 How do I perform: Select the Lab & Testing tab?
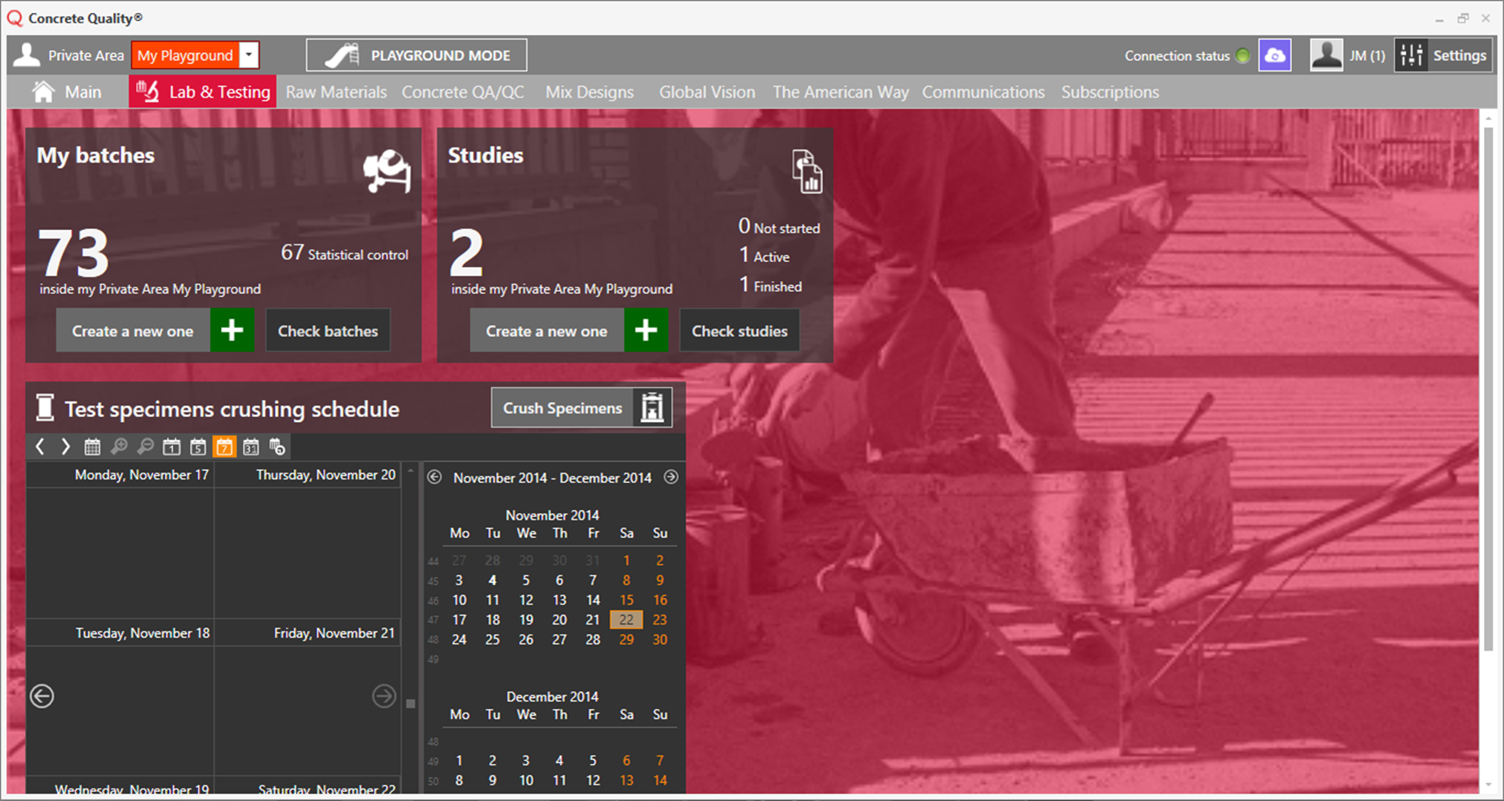pyautogui.click(x=203, y=92)
